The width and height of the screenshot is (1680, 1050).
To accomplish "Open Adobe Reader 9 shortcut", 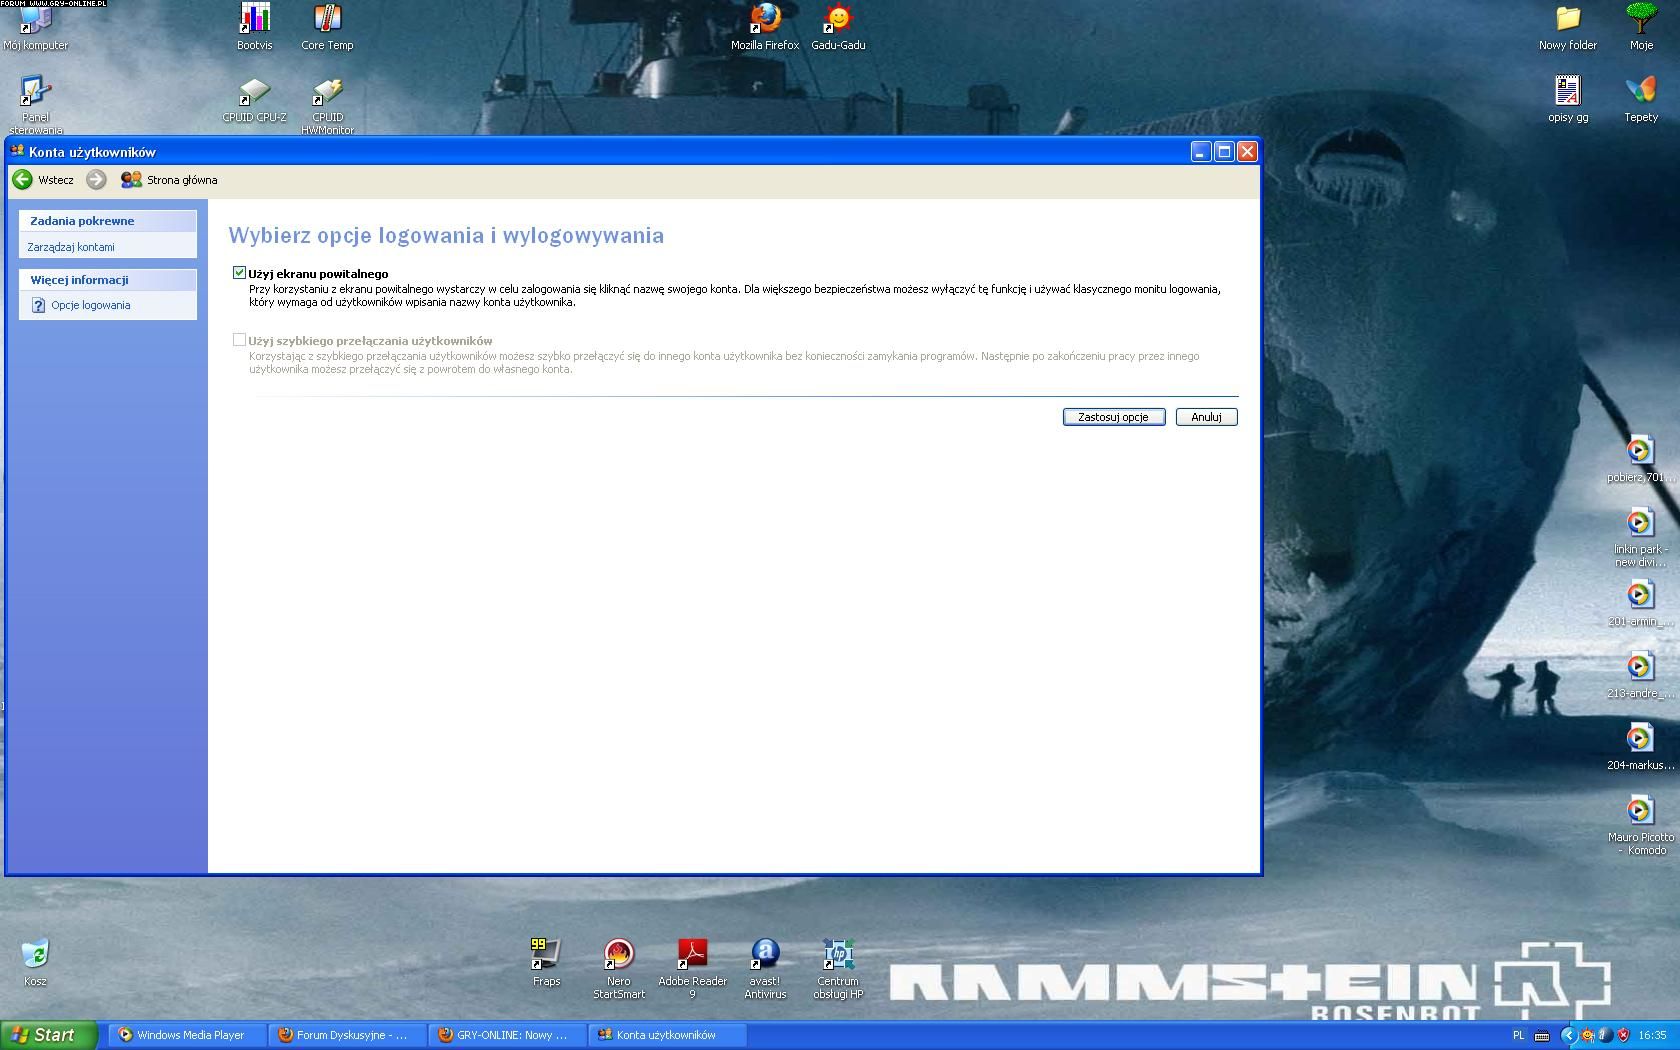I will [x=692, y=955].
